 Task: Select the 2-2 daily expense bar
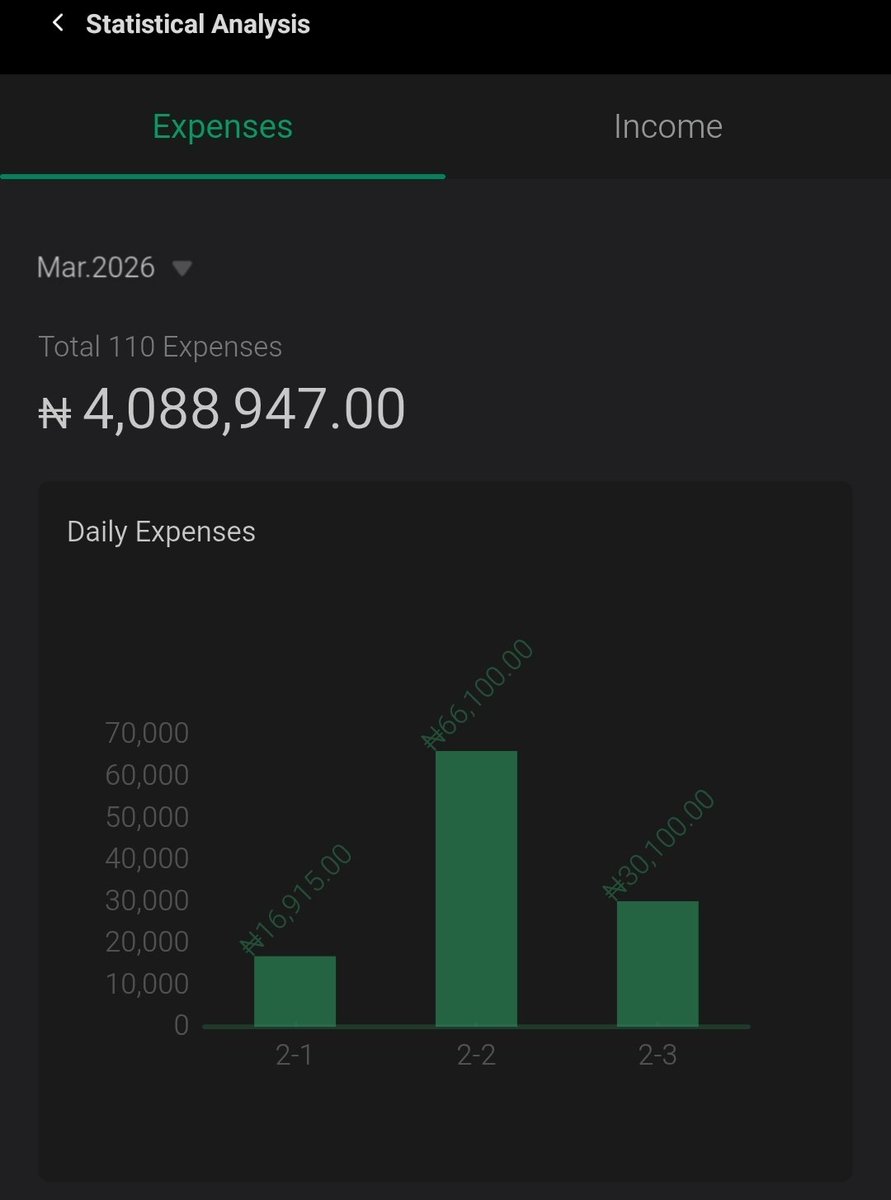(476, 888)
